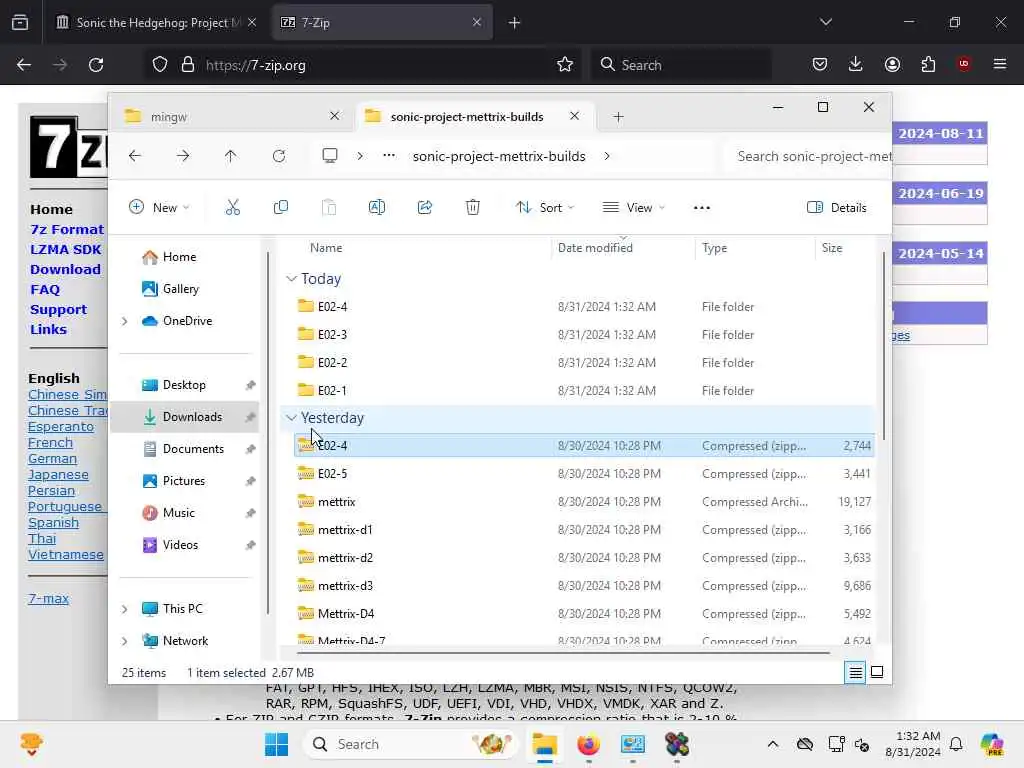Go forward in File Explorer navigation
The height and width of the screenshot is (768, 1024).
click(183, 156)
